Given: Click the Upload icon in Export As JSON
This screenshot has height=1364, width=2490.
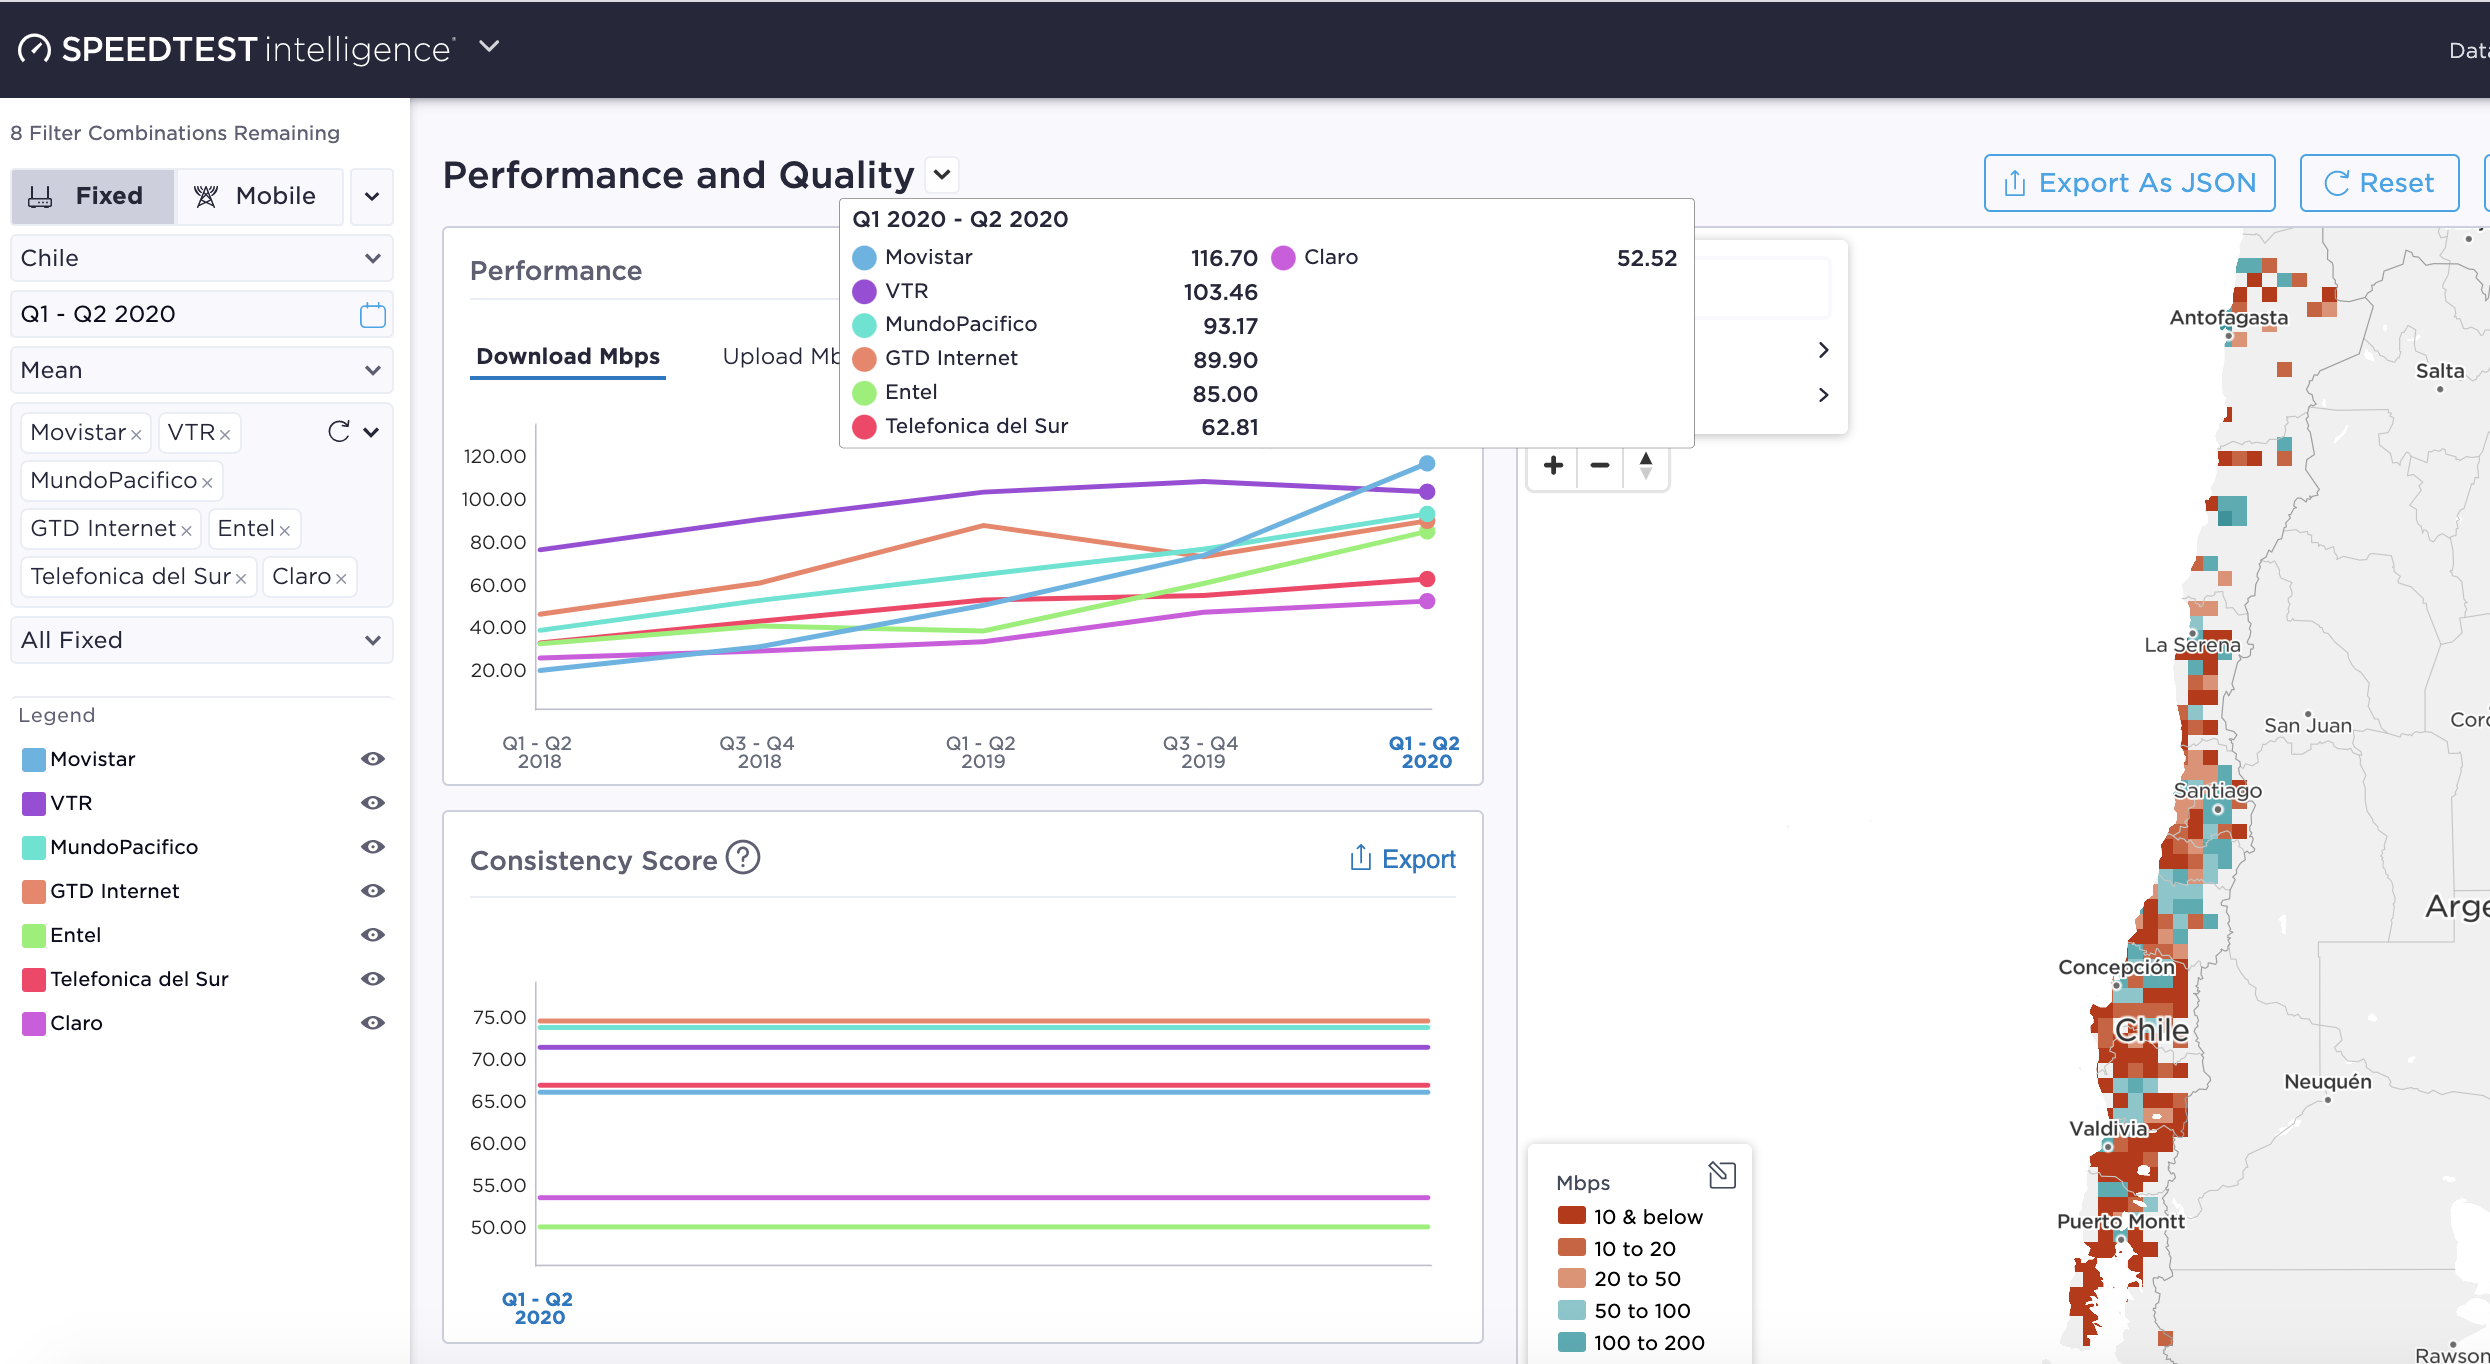Looking at the screenshot, I should [x=2015, y=183].
